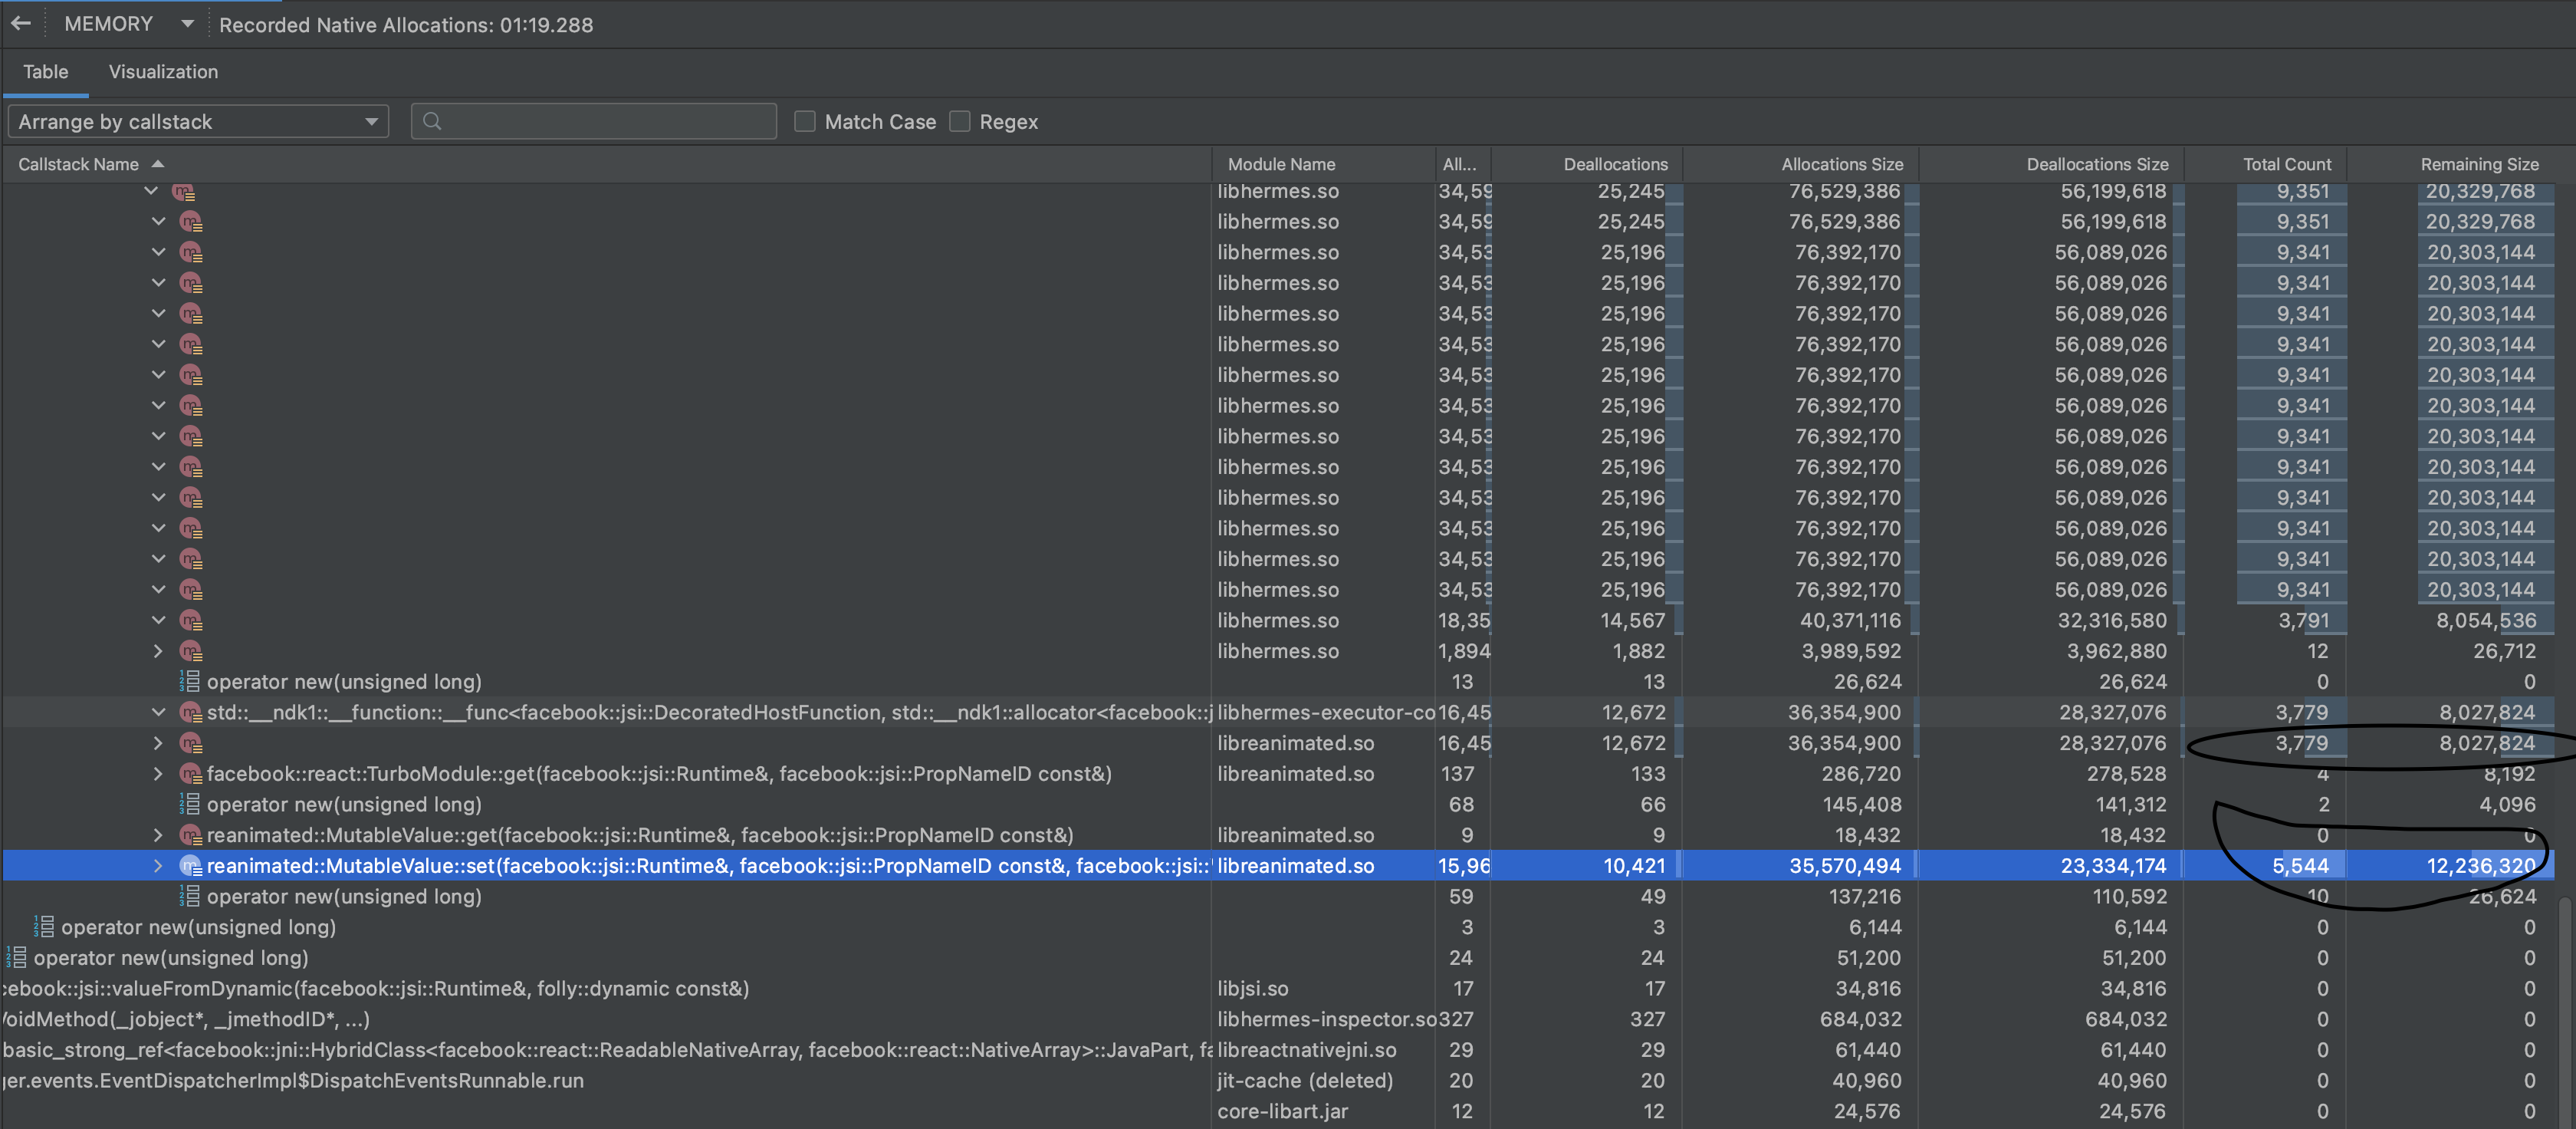Focus the search filter field
This screenshot has width=2576, height=1129.
tap(593, 122)
